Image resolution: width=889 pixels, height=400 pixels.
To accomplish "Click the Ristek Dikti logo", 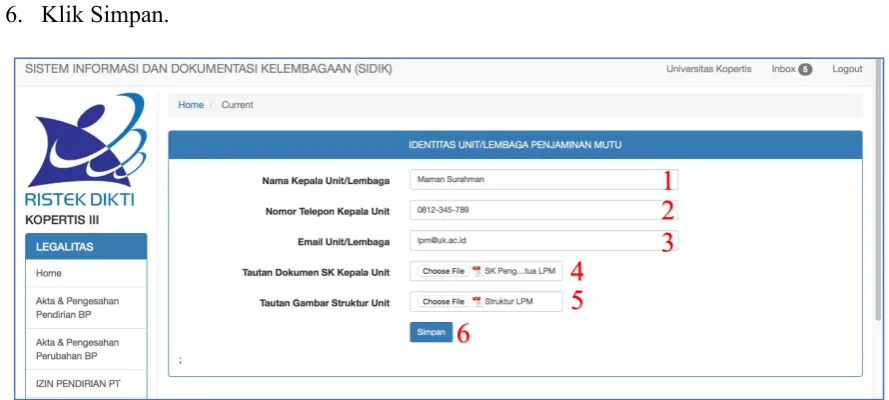I will (x=86, y=150).
